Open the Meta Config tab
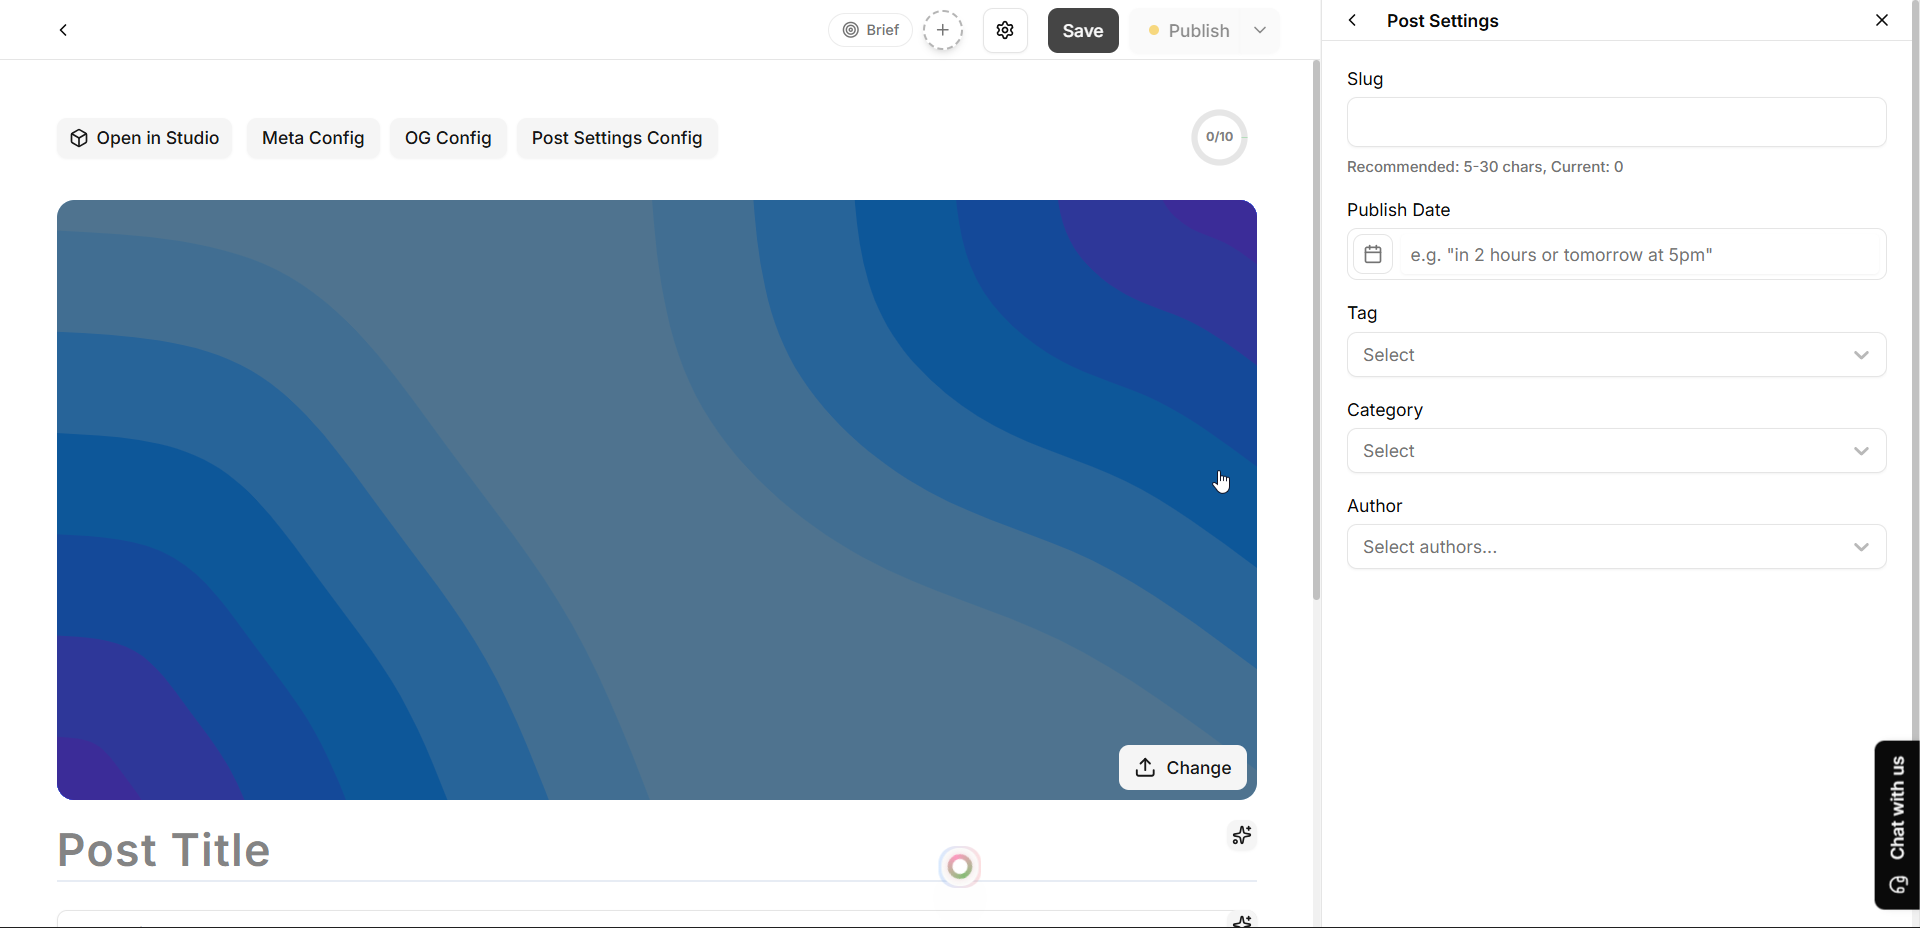The height and width of the screenshot is (928, 1920). [x=313, y=138]
